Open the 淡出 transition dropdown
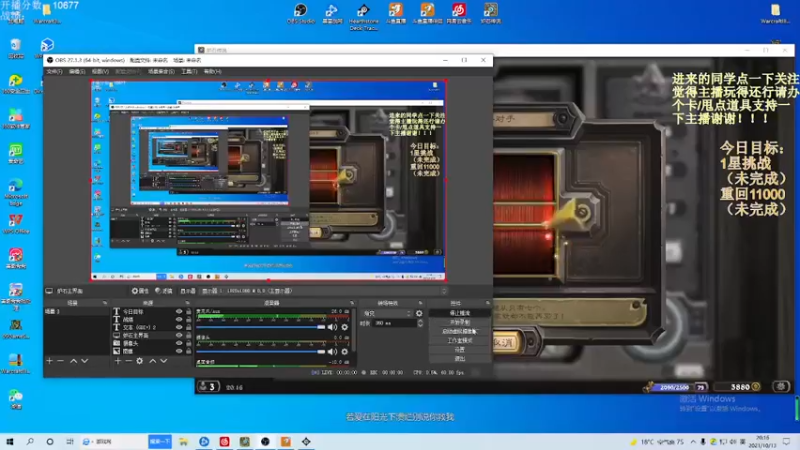 [x=387, y=313]
